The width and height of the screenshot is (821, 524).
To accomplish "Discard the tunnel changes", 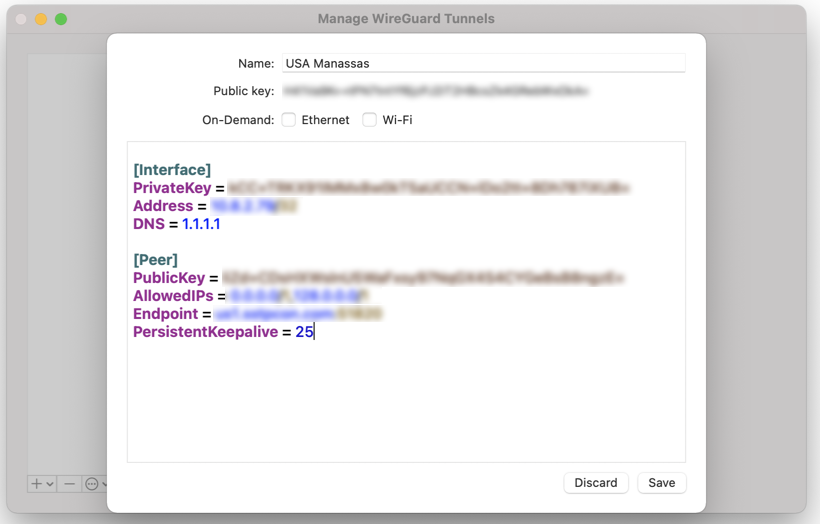I will (596, 483).
